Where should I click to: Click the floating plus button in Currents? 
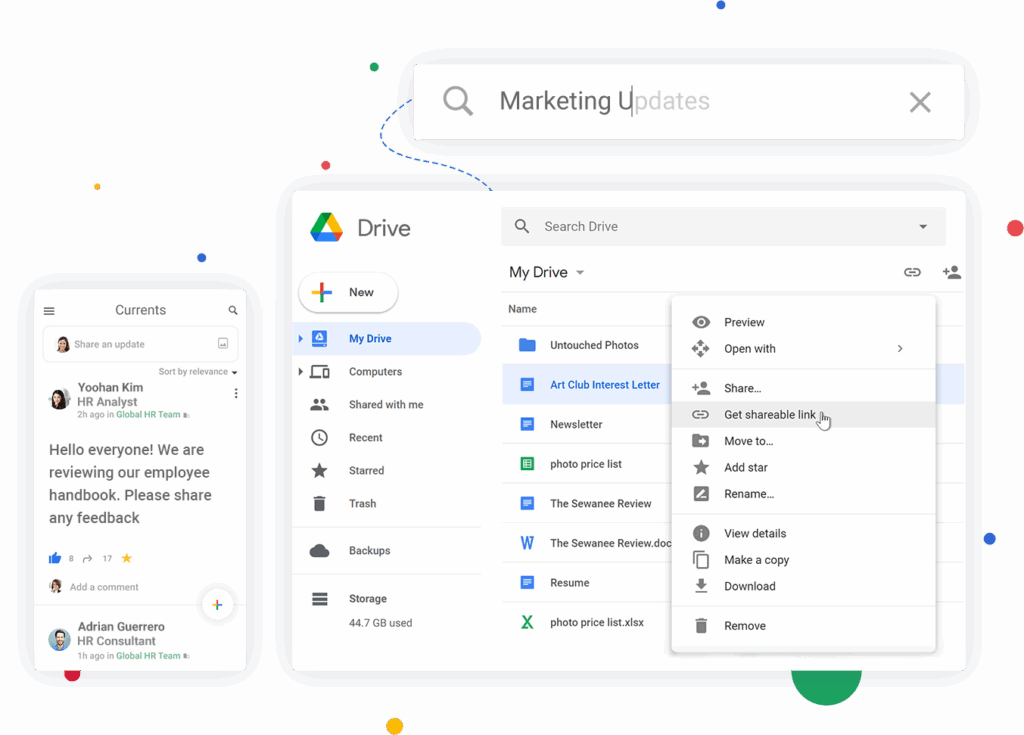coord(217,604)
